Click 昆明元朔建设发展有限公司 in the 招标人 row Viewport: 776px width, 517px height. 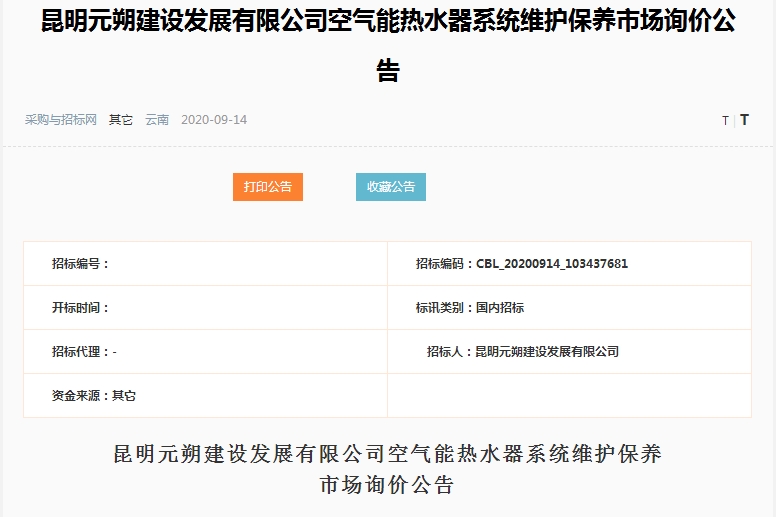click(547, 352)
